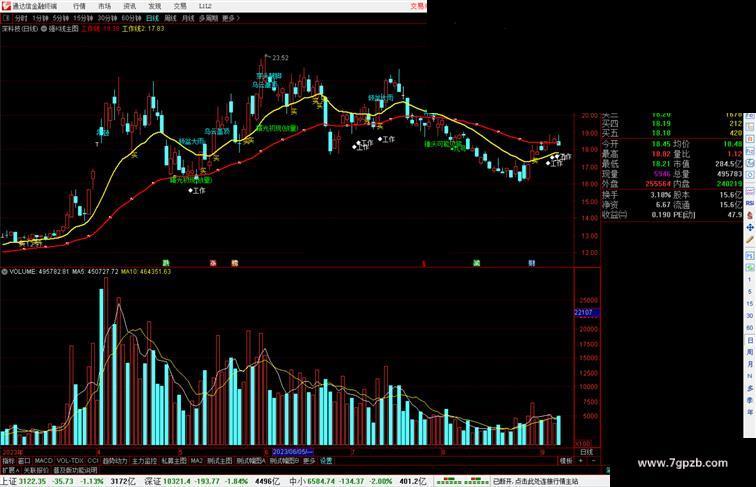Click the 通达信 app logo icon
This screenshot has width=756, height=487.
[x=6, y=6]
